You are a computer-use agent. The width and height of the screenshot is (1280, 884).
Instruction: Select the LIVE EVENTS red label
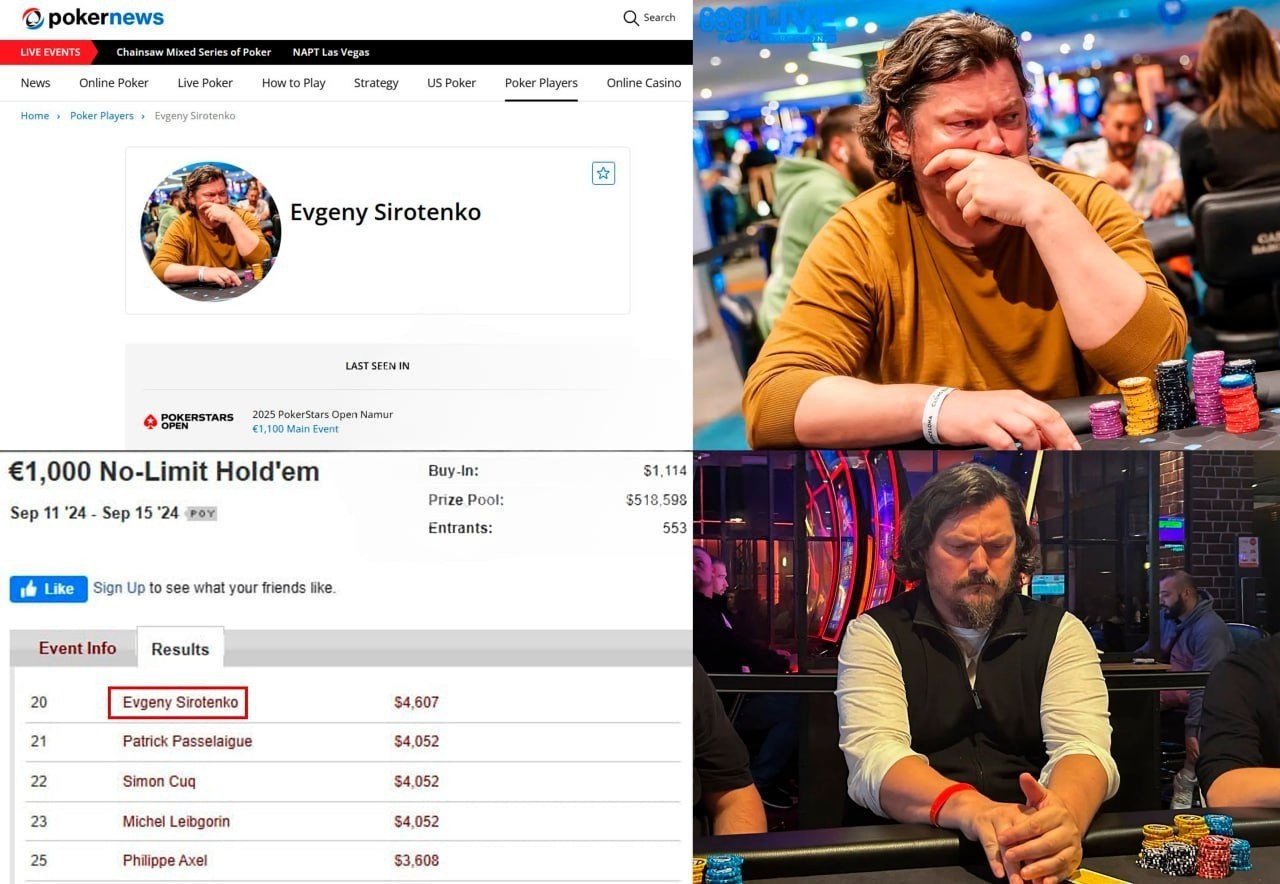click(49, 52)
